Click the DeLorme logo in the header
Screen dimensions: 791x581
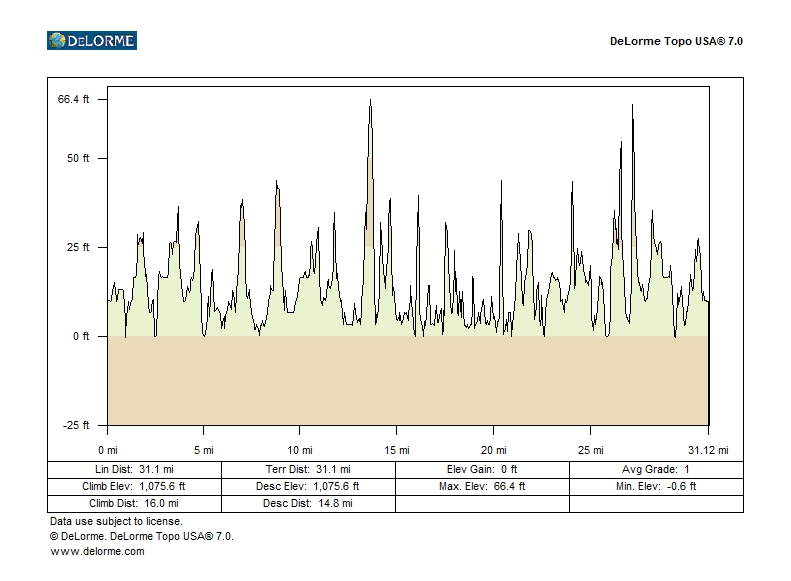(x=91, y=41)
